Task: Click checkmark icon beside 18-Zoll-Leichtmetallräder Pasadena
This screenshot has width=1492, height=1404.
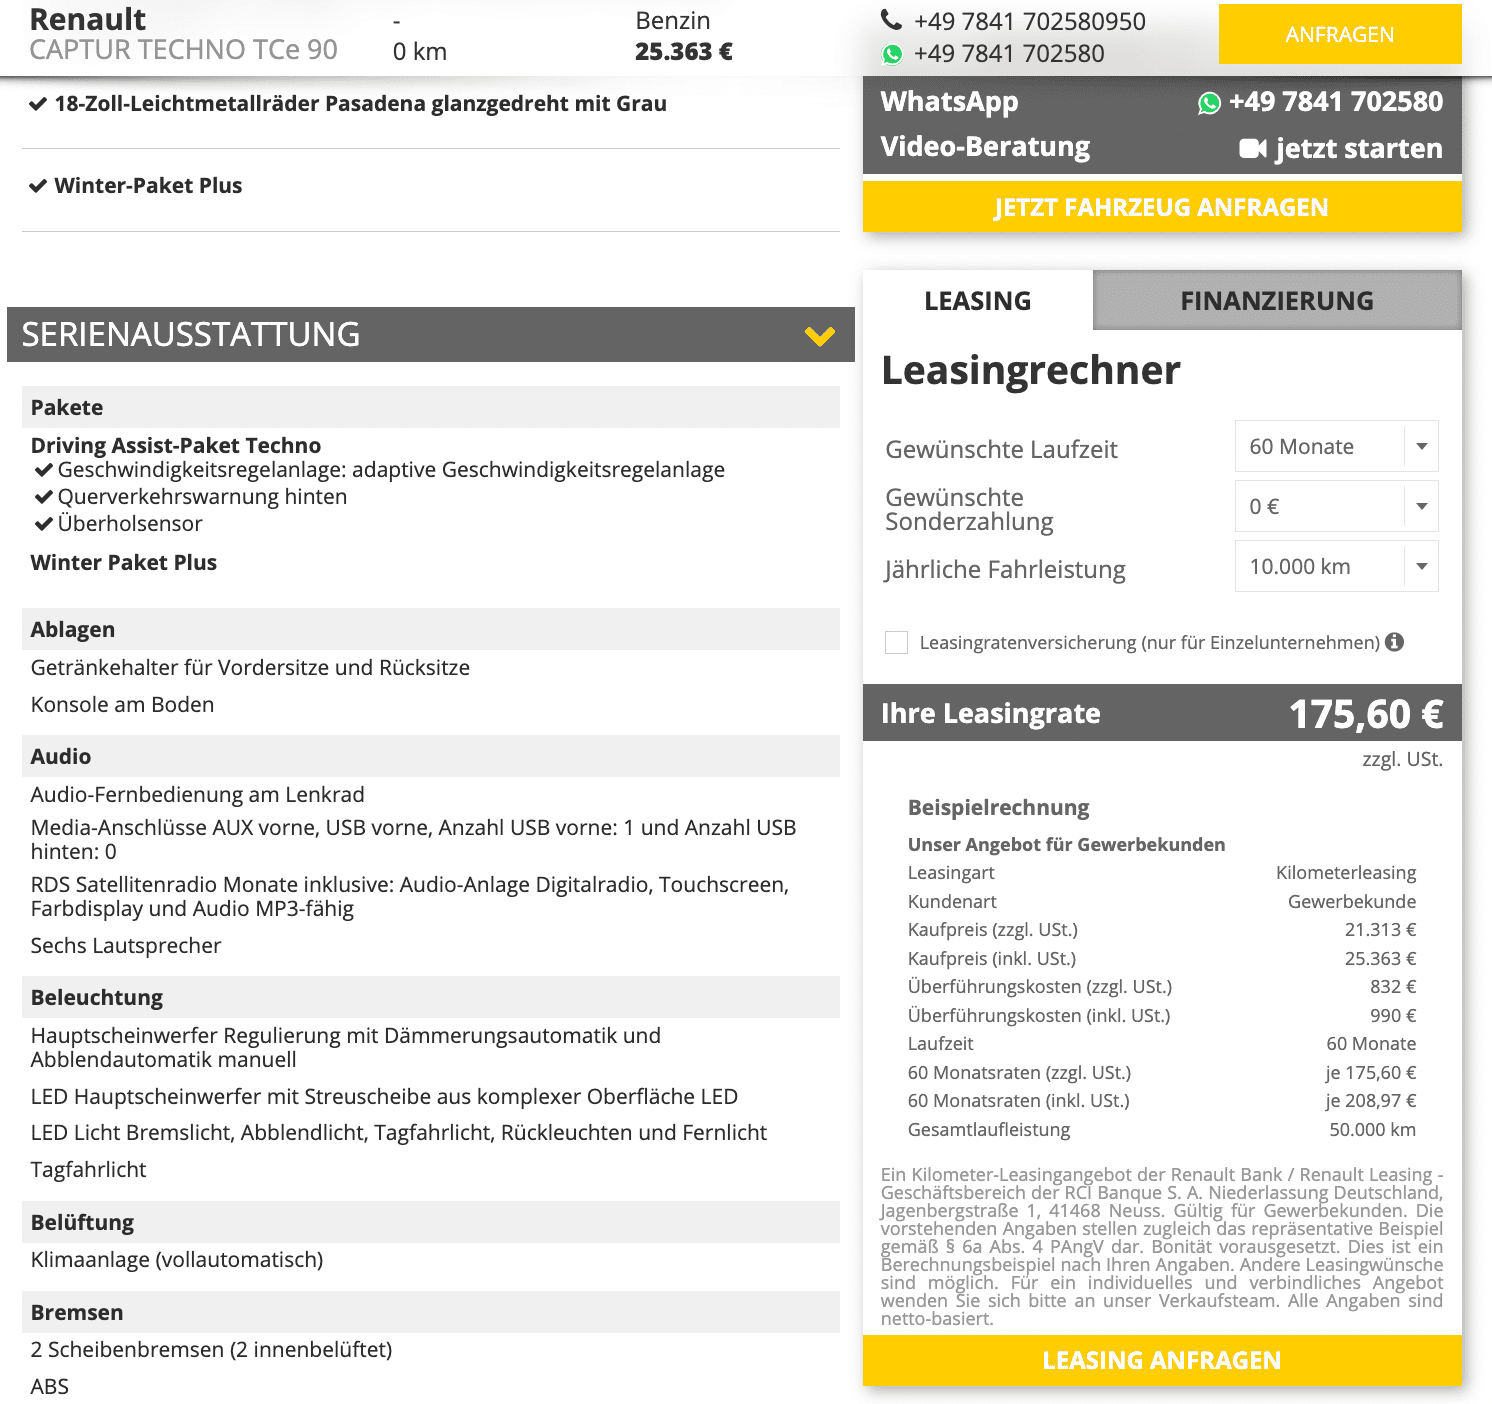Action: [38, 104]
